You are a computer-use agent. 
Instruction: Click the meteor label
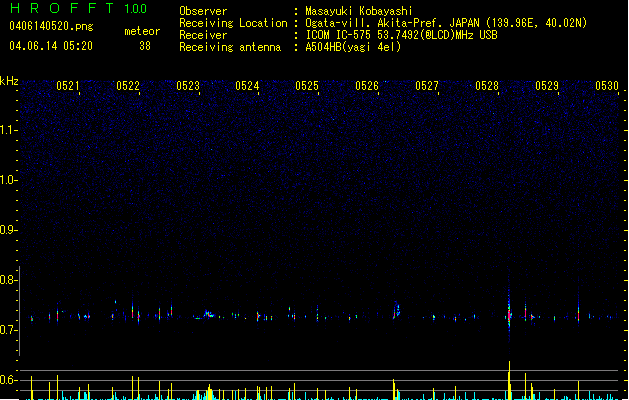coord(142,31)
